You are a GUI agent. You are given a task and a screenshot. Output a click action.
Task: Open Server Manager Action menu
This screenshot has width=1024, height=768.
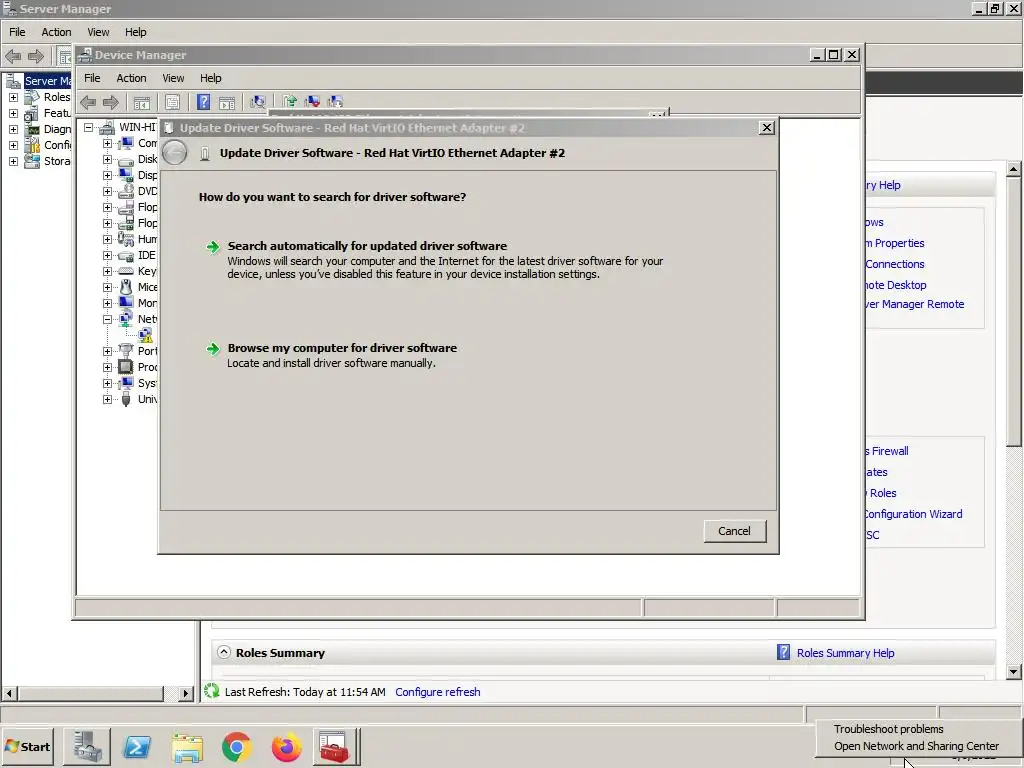[x=56, y=32]
